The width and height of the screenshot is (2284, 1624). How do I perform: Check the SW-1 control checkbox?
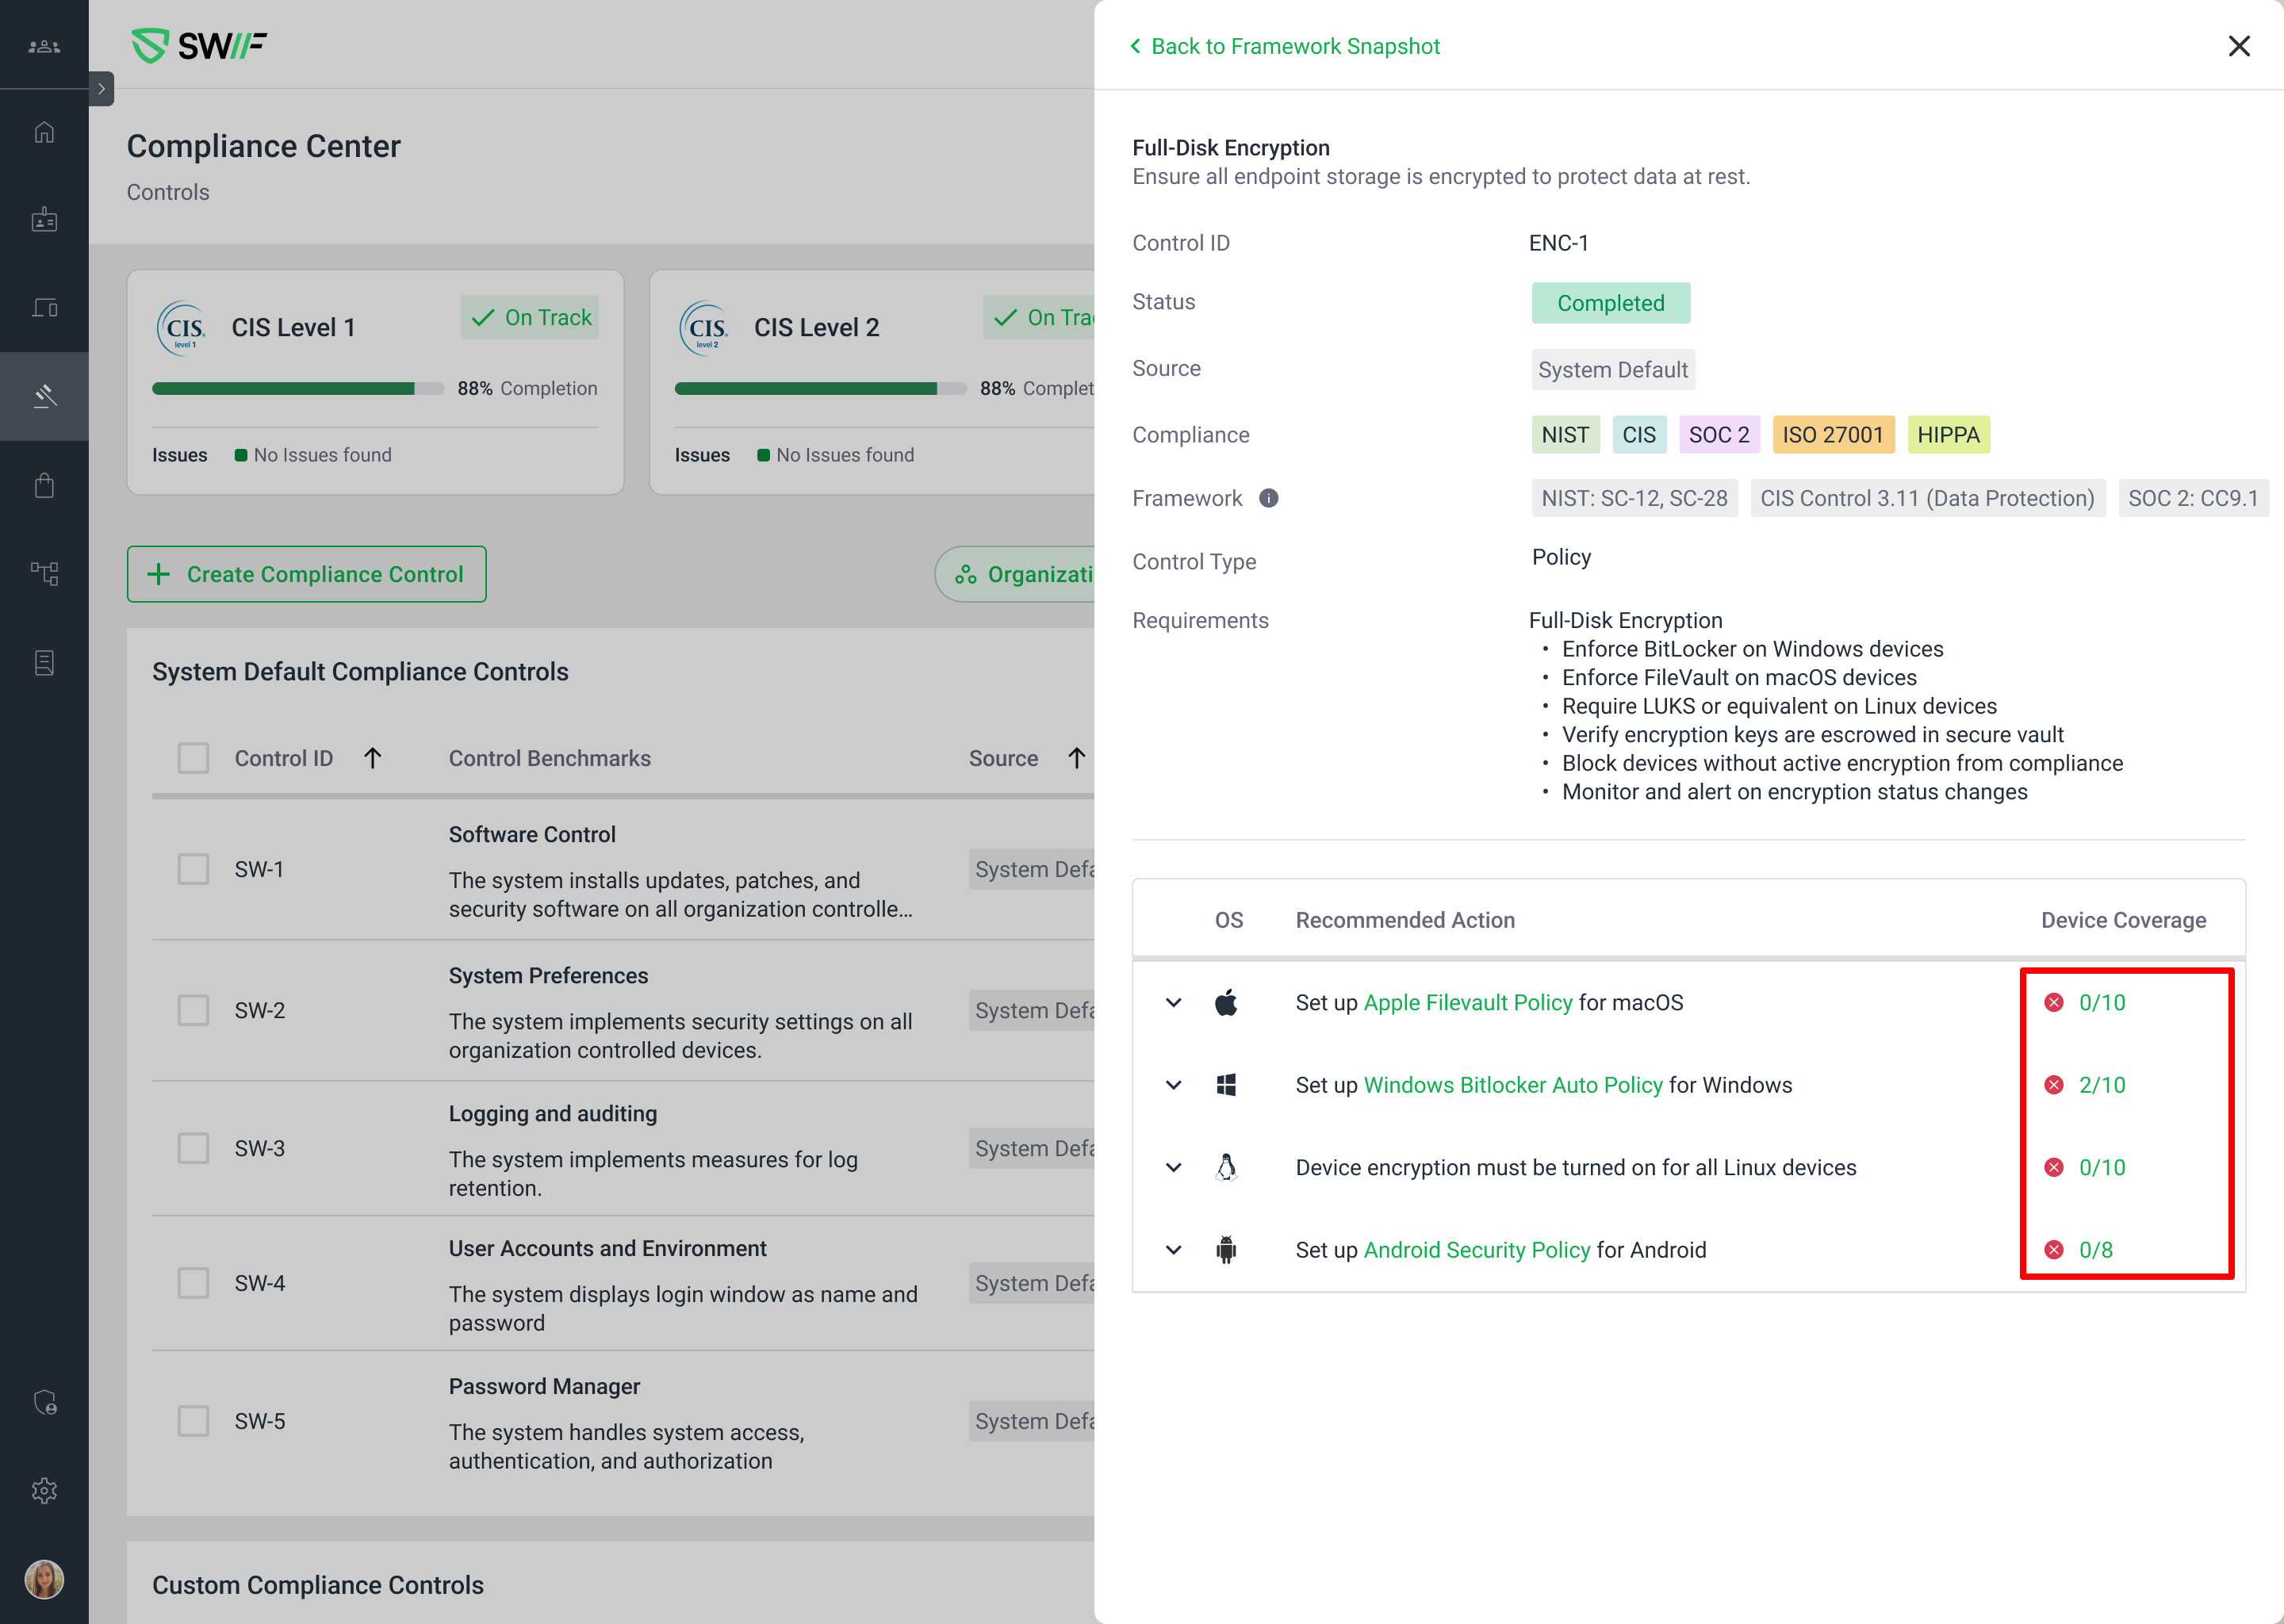coord(193,869)
